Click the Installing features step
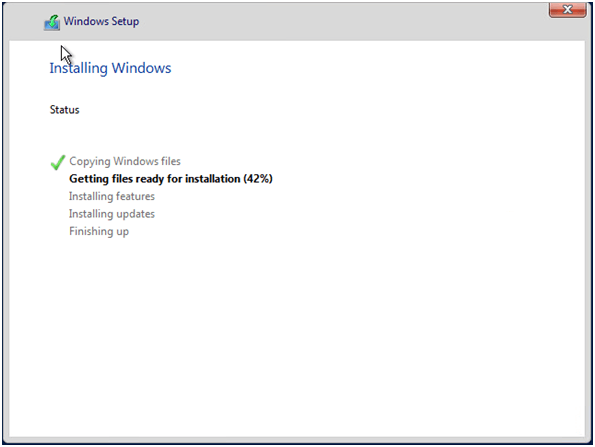Screen dimensions: 595x447 tap(112, 196)
